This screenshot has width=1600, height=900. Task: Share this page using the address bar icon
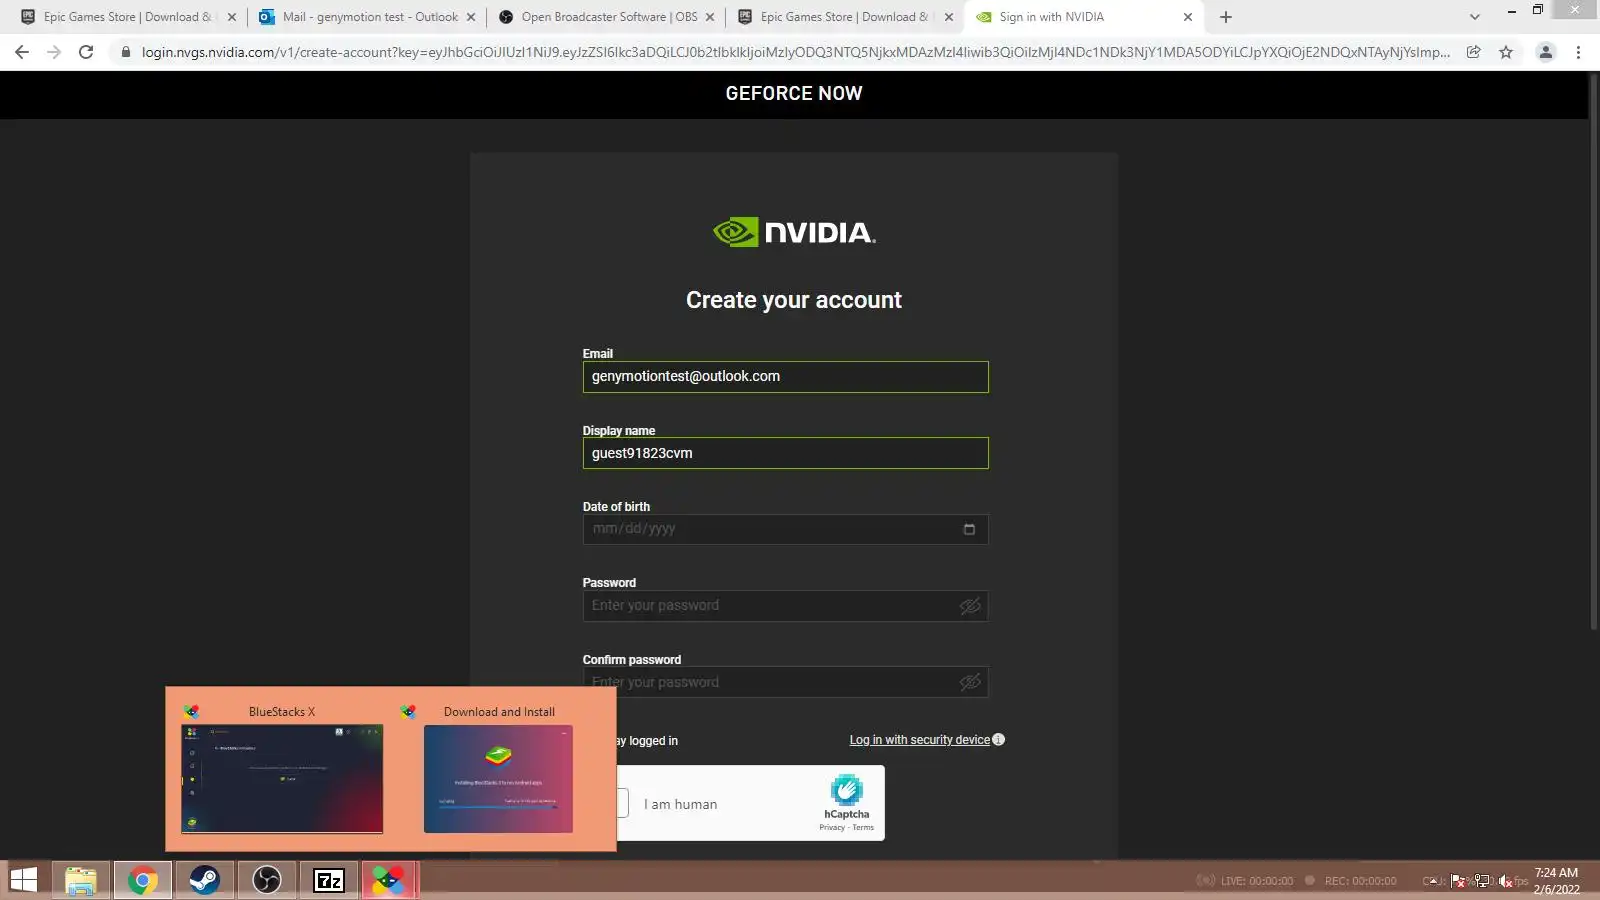1473,52
